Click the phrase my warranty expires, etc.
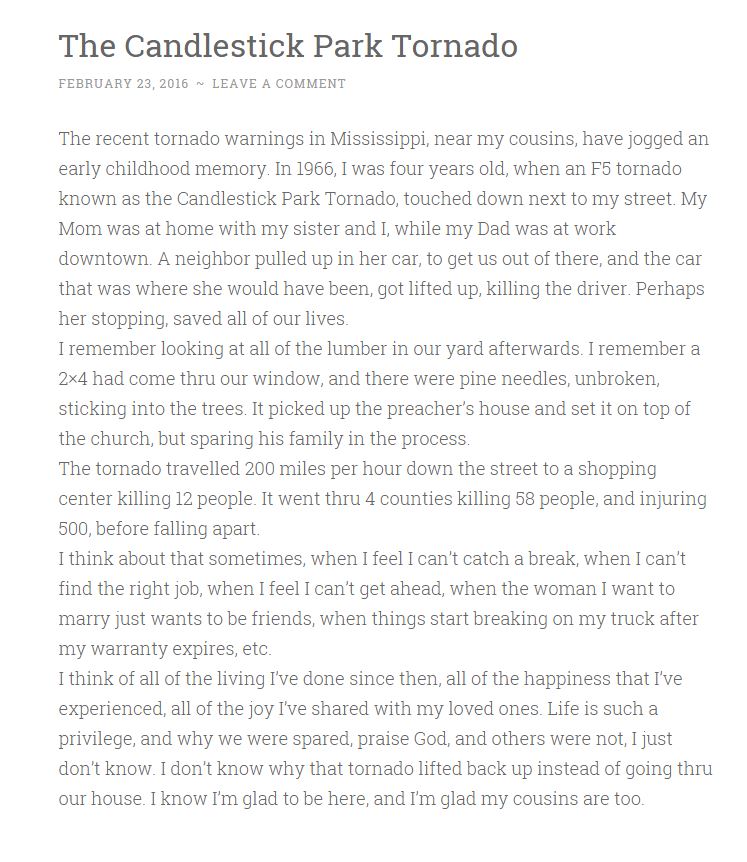 point(165,649)
